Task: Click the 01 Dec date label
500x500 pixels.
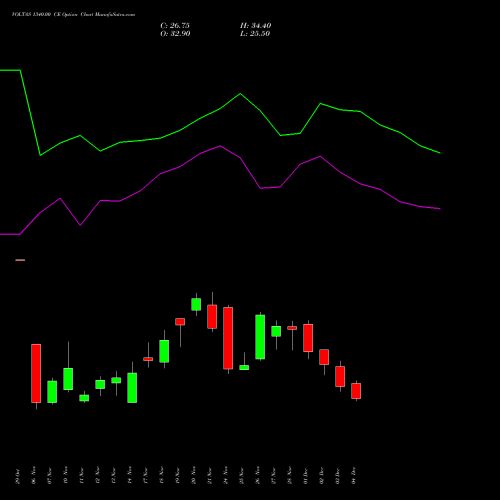Action: (x=306, y=476)
